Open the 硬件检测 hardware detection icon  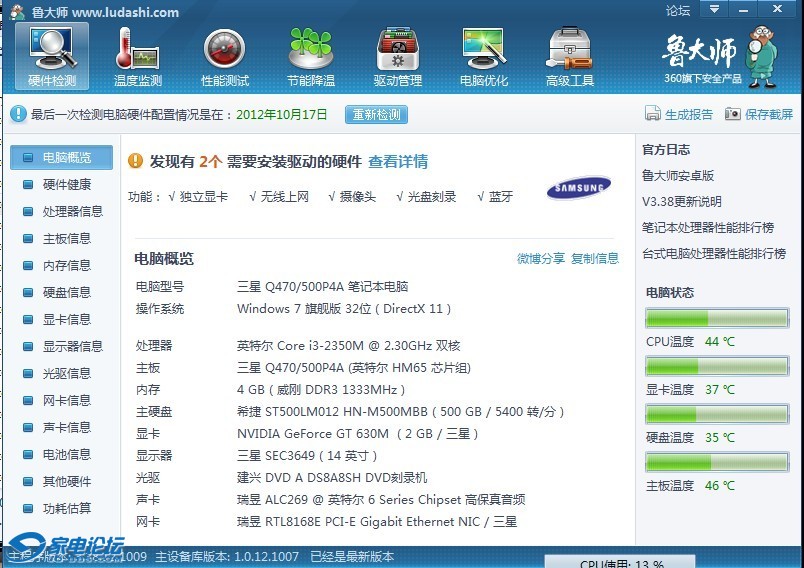click(x=52, y=56)
